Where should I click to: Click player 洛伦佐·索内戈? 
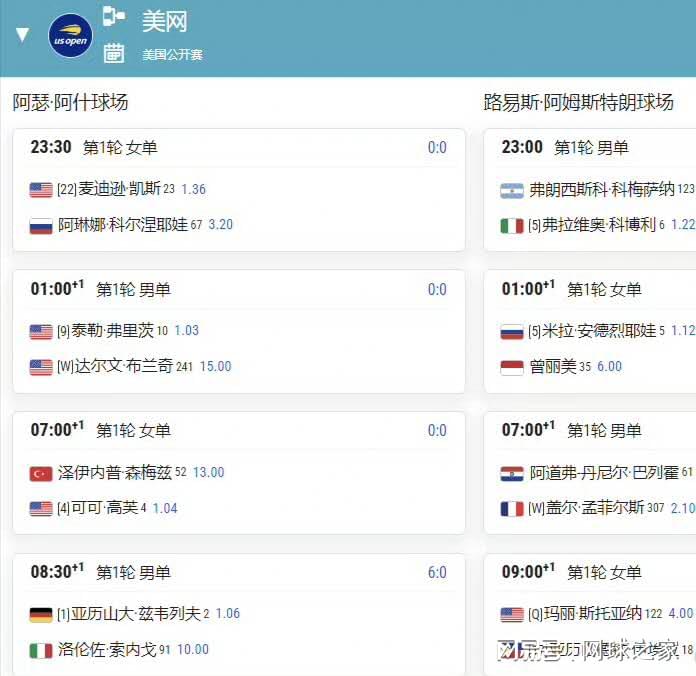[107, 650]
